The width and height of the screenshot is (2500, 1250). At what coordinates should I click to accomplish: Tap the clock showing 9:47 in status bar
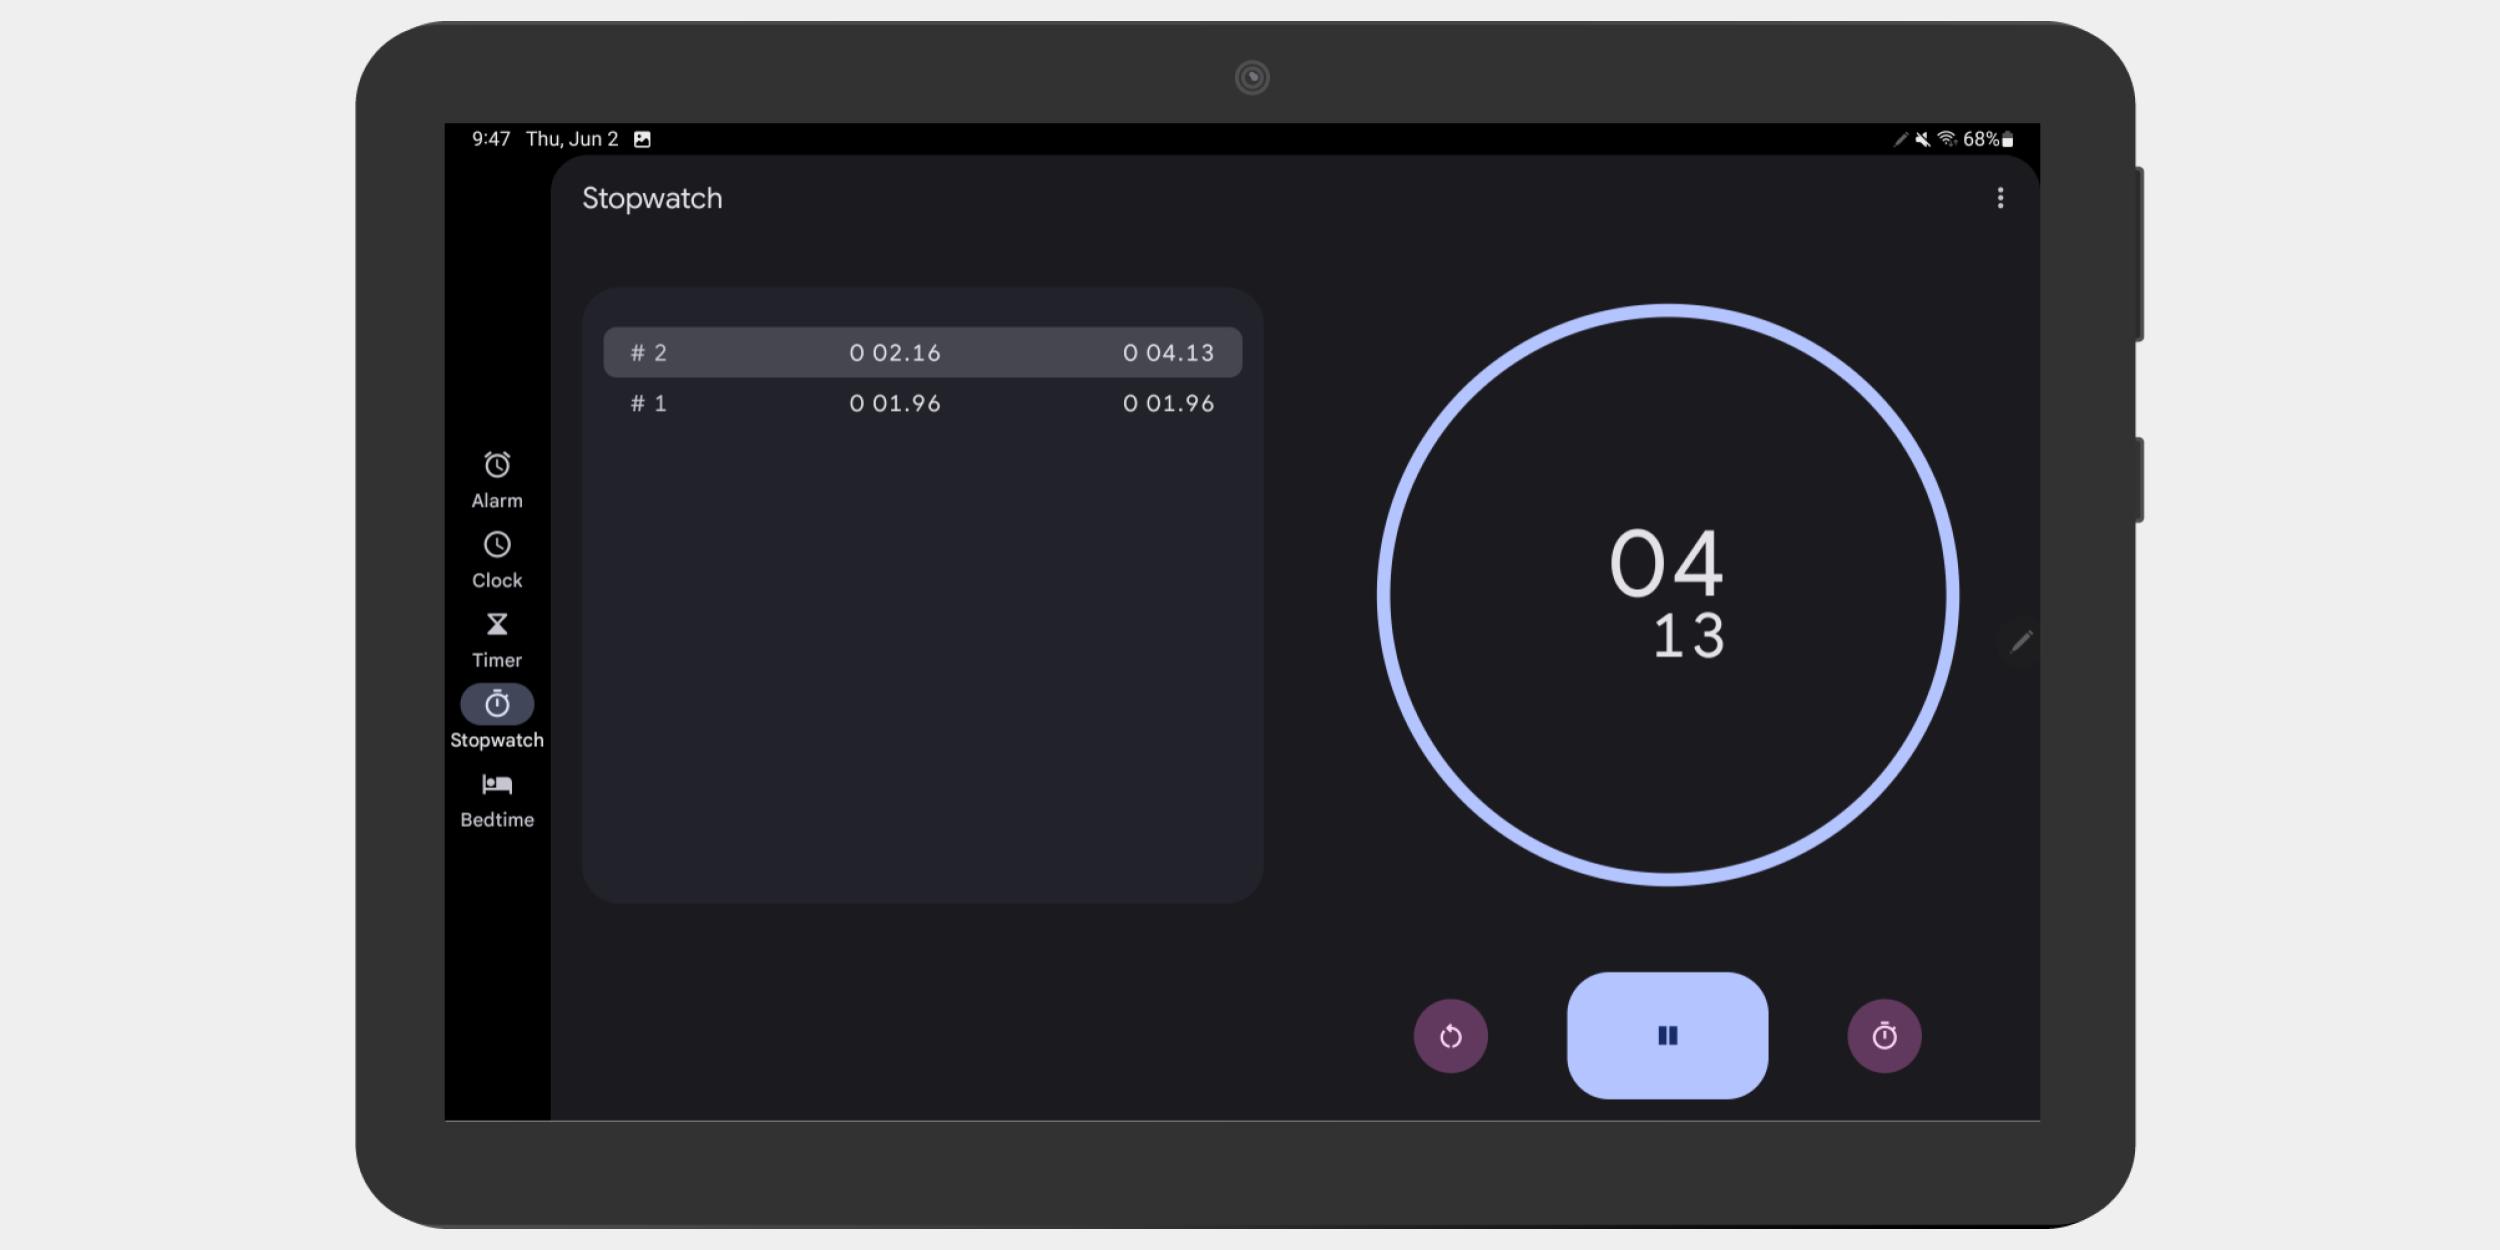(489, 139)
